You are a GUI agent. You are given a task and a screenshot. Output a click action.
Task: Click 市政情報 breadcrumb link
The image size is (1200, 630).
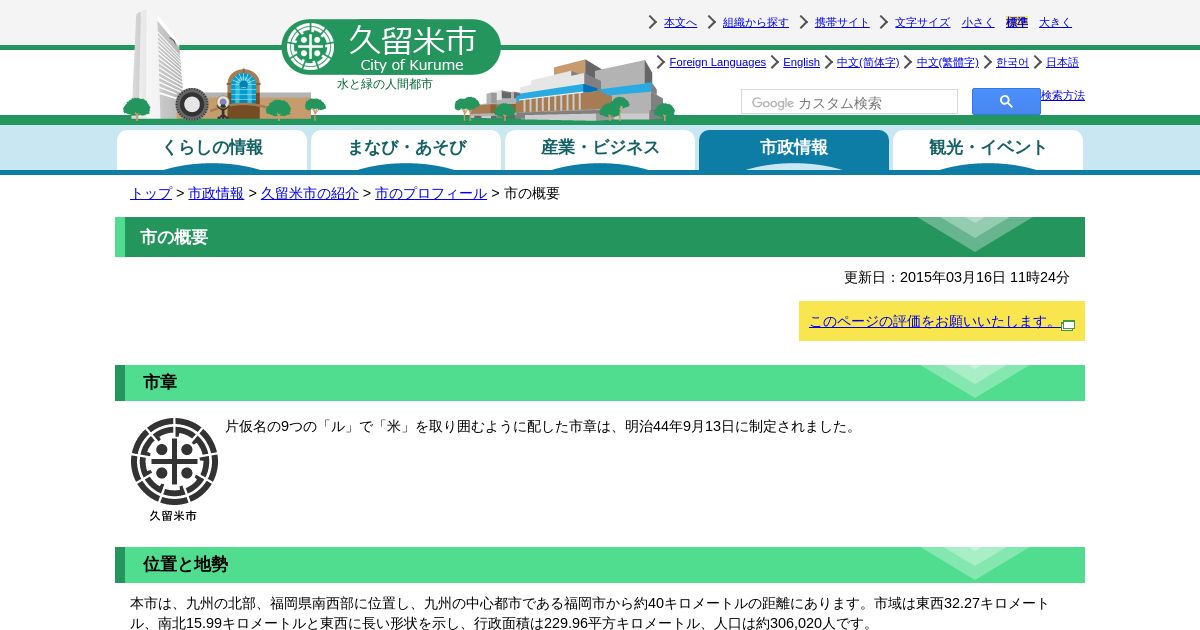(x=216, y=193)
